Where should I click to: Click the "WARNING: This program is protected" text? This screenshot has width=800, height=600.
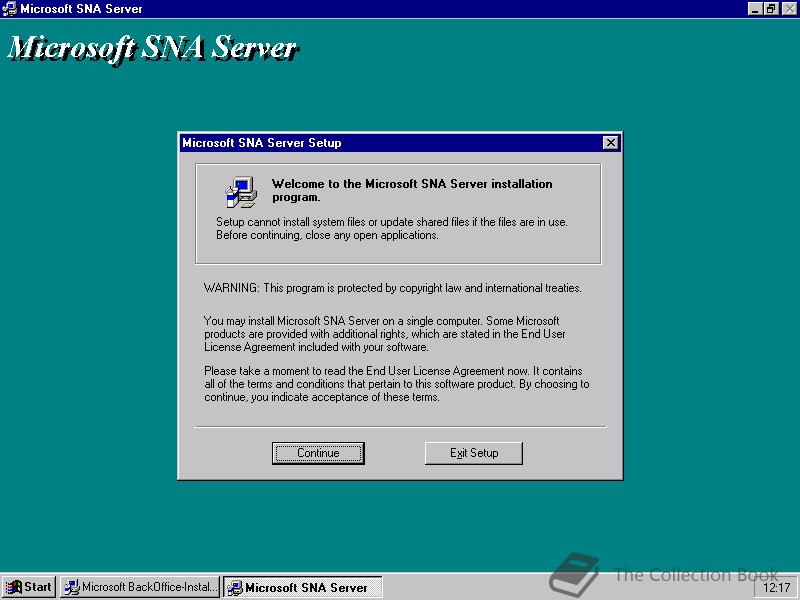click(392, 288)
